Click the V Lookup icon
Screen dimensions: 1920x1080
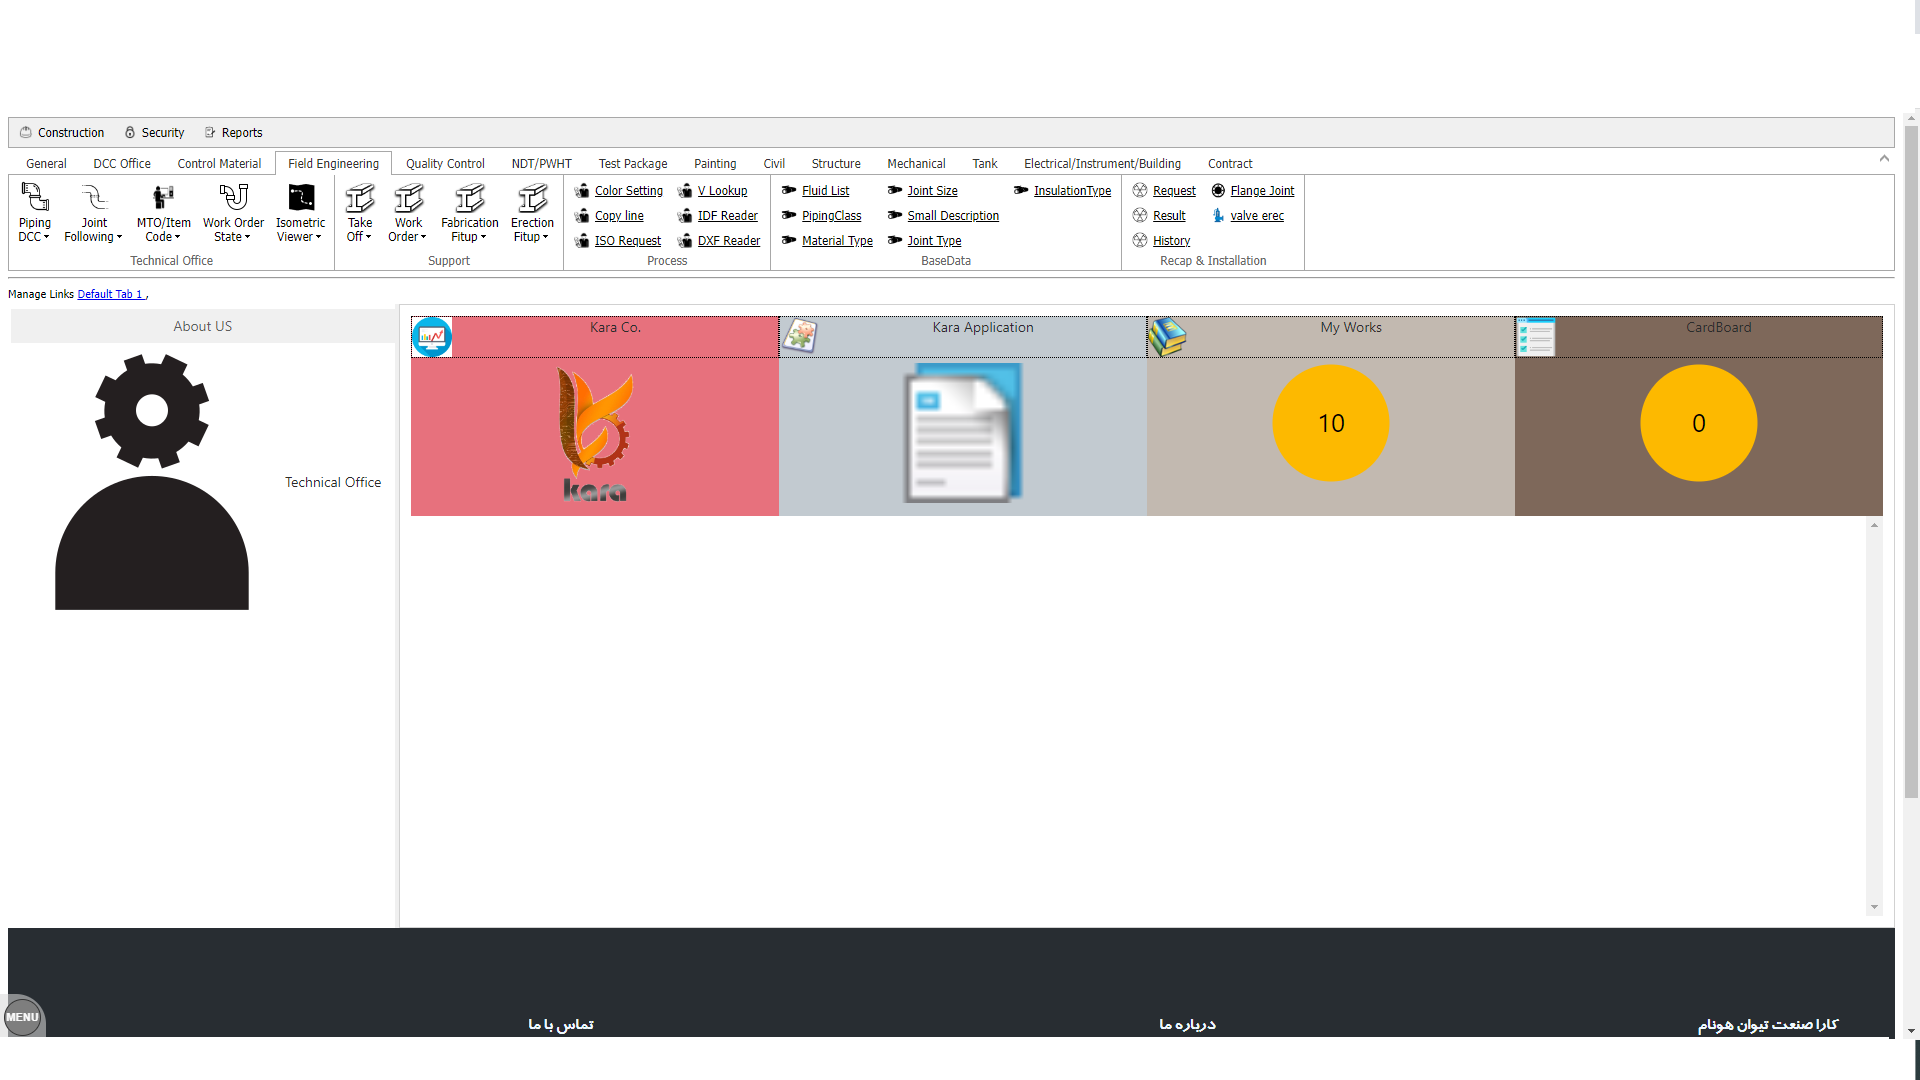[x=685, y=190]
